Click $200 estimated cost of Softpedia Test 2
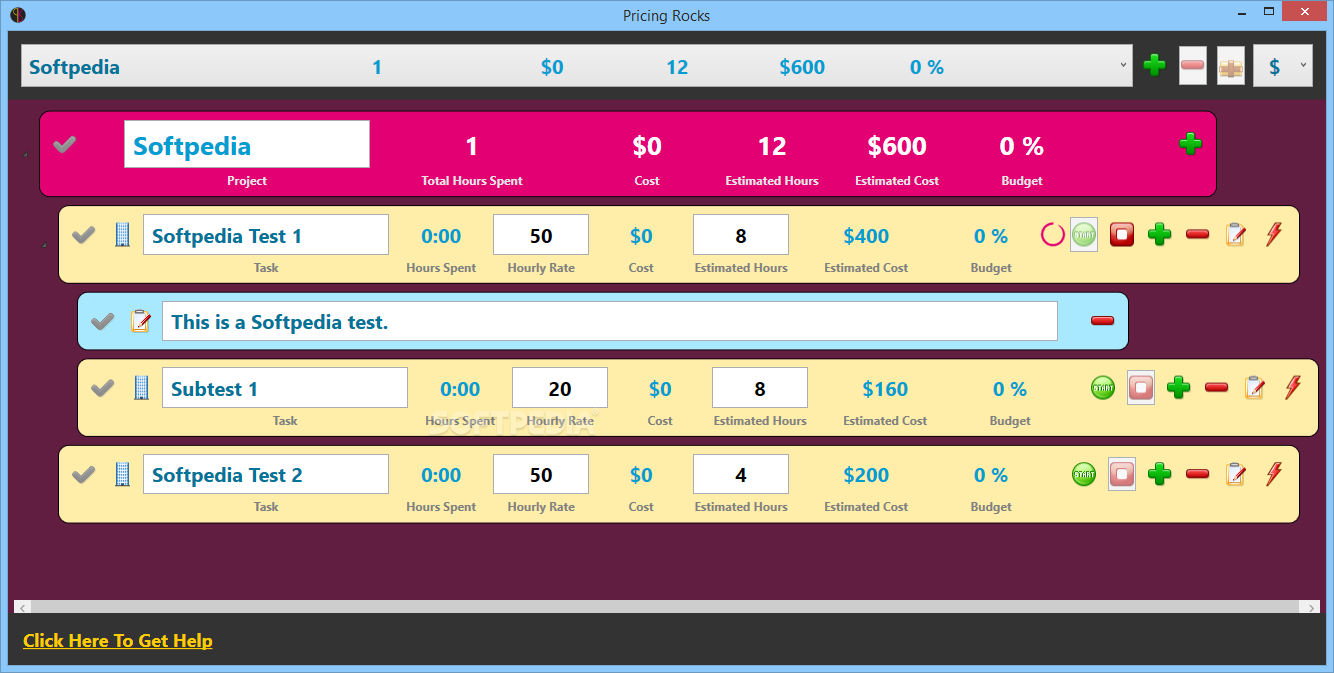Viewport: 1334px width, 673px height. click(866, 475)
